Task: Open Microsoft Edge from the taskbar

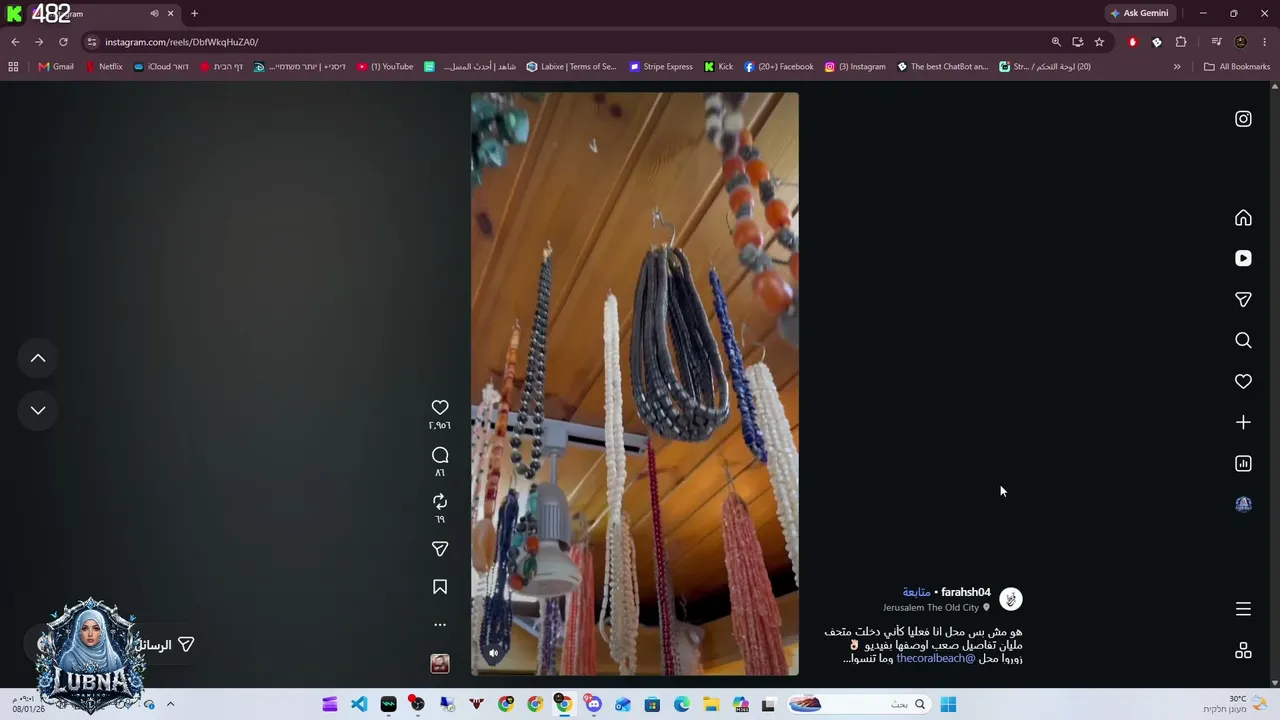Action: pyautogui.click(x=682, y=704)
